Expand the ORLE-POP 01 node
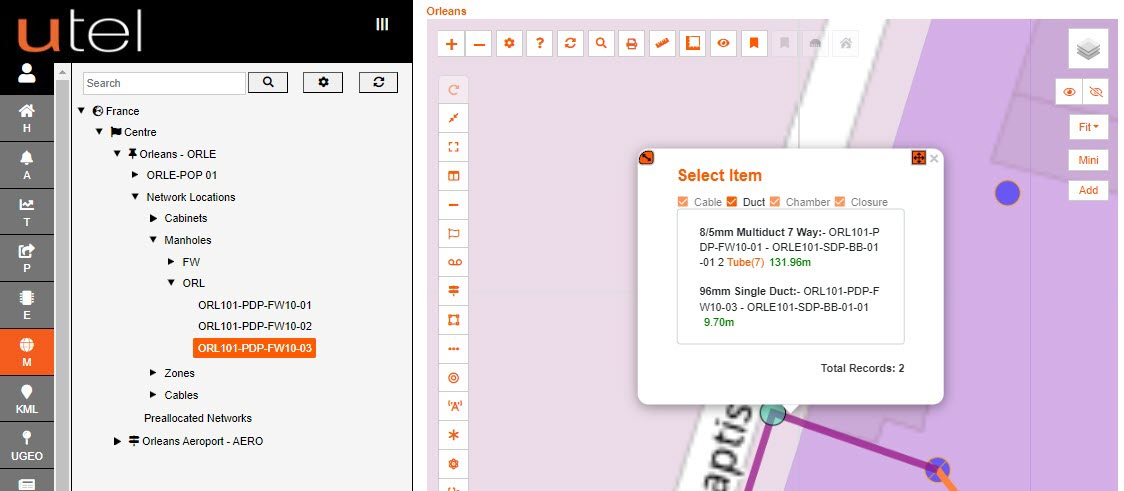1124x491 pixels. point(135,175)
